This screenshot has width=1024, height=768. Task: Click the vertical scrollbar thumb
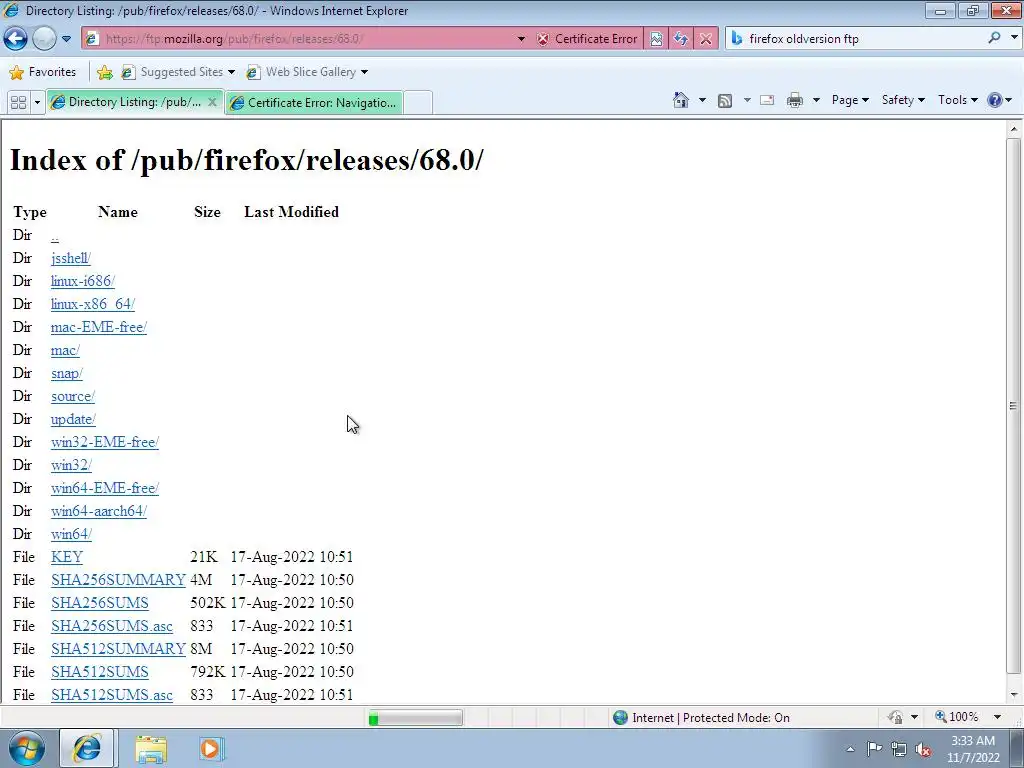[x=1013, y=405]
